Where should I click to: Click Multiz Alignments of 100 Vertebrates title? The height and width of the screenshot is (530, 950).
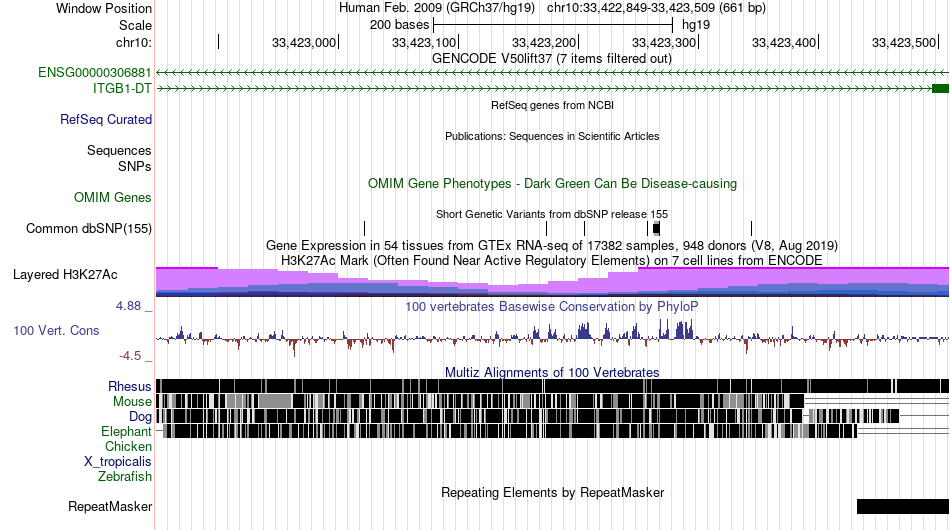552,373
